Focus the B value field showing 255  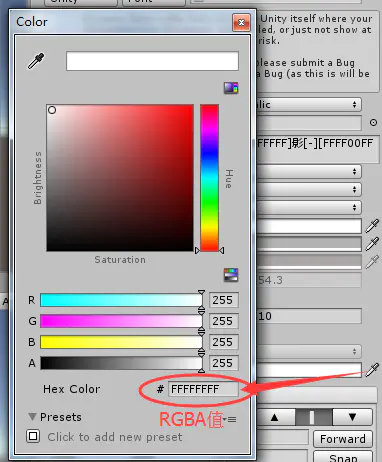[224, 342]
